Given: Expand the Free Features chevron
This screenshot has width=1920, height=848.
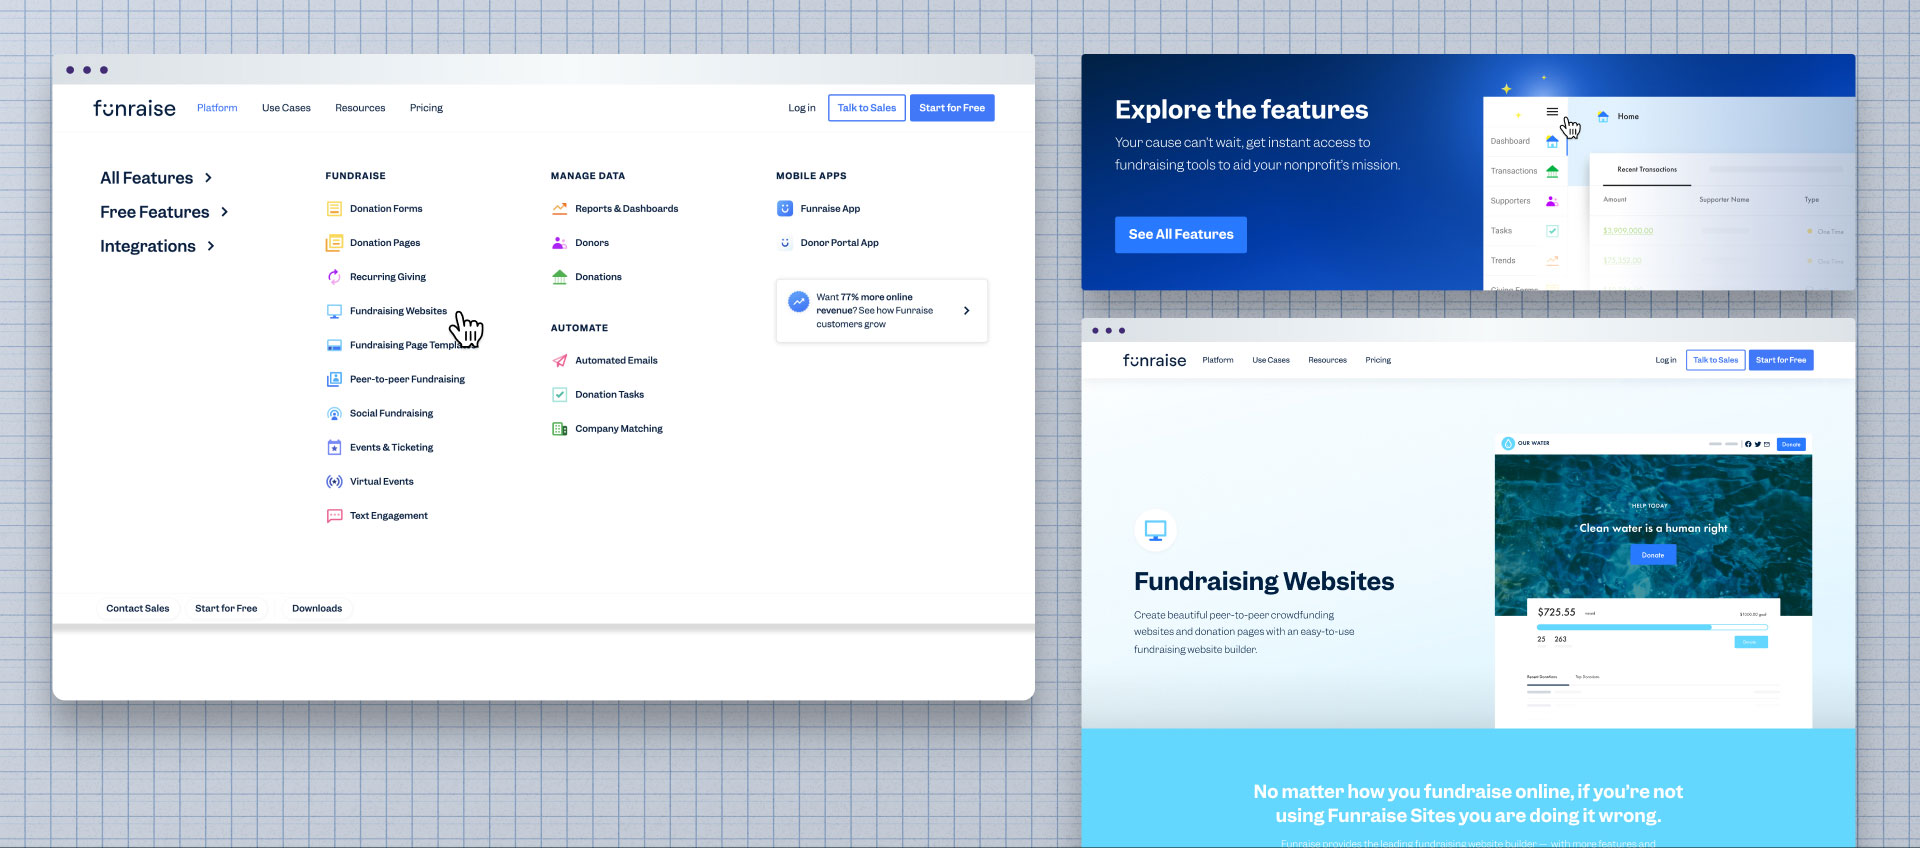Looking at the screenshot, I should pyautogui.click(x=224, y=212).
